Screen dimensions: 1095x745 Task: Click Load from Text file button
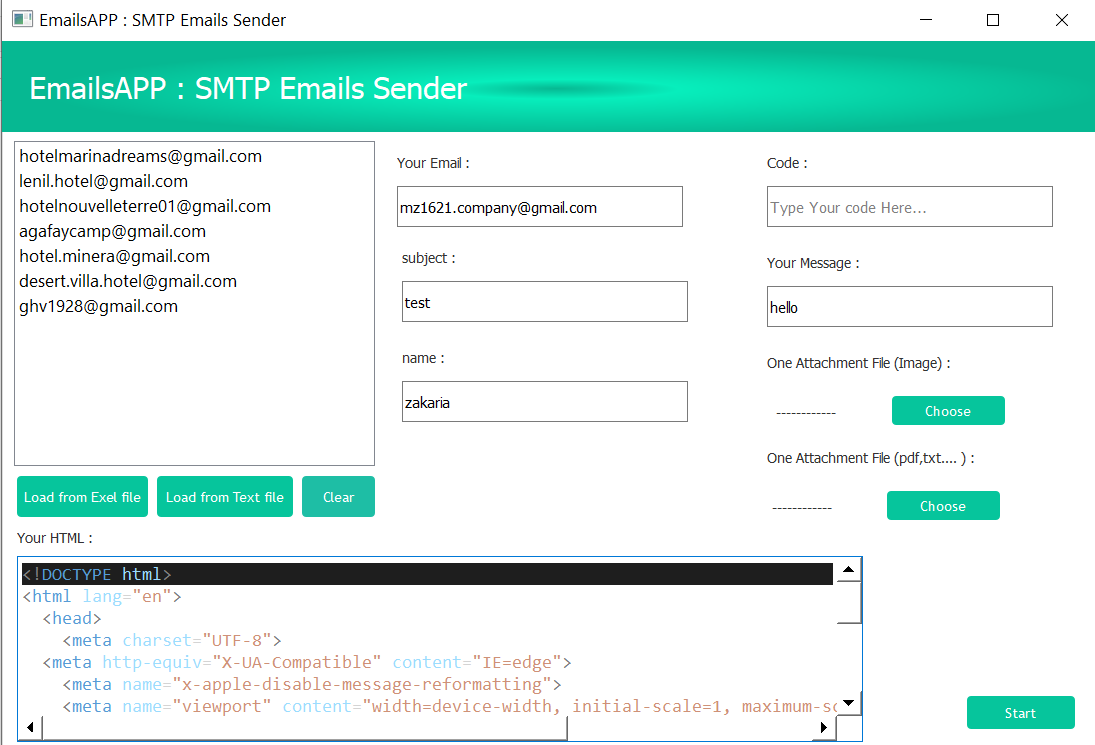(x=225, y=497)
